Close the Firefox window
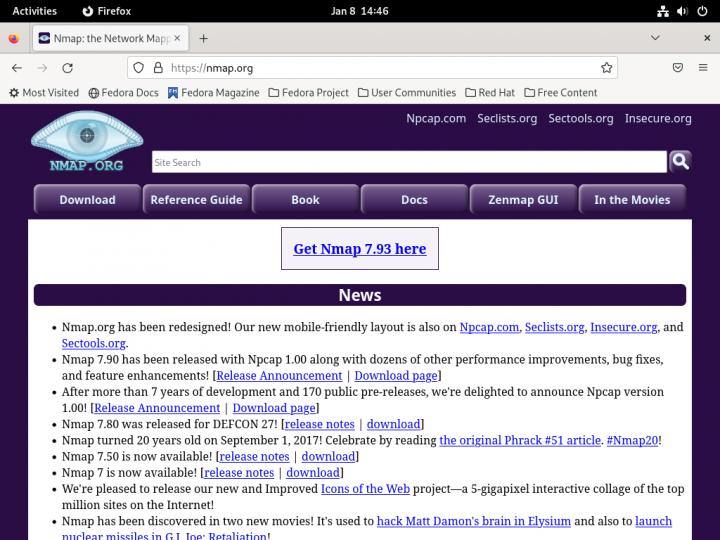720x540 pixels. [x=707, y=38]
